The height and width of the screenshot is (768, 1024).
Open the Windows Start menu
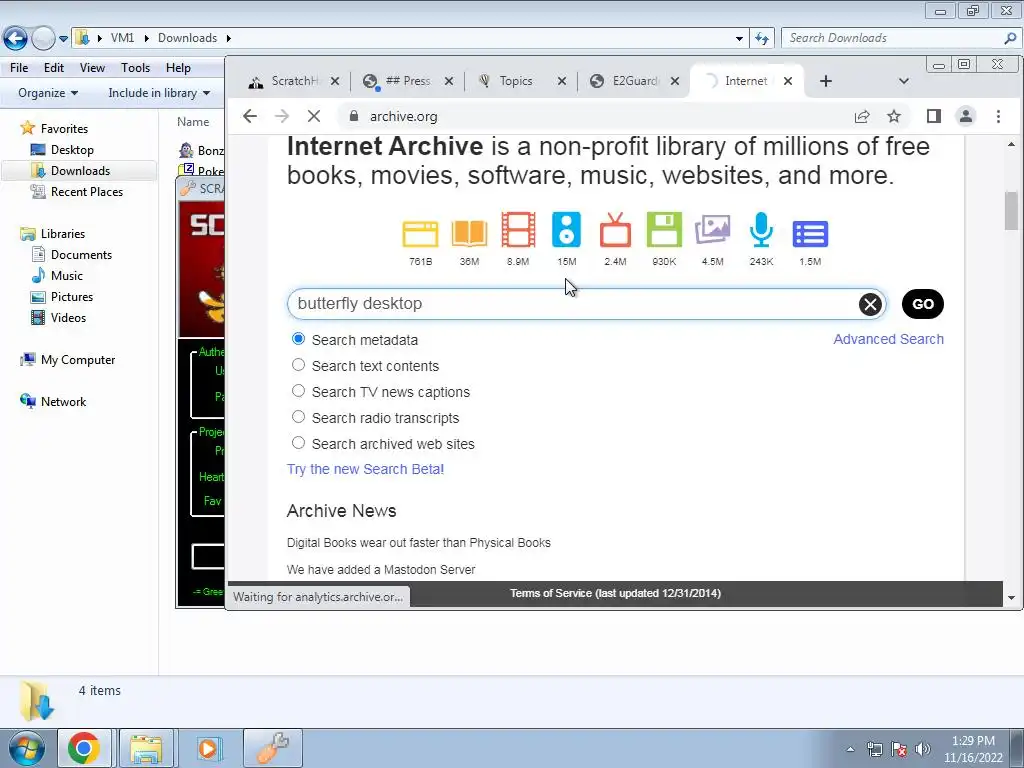[x=26, y=748]
